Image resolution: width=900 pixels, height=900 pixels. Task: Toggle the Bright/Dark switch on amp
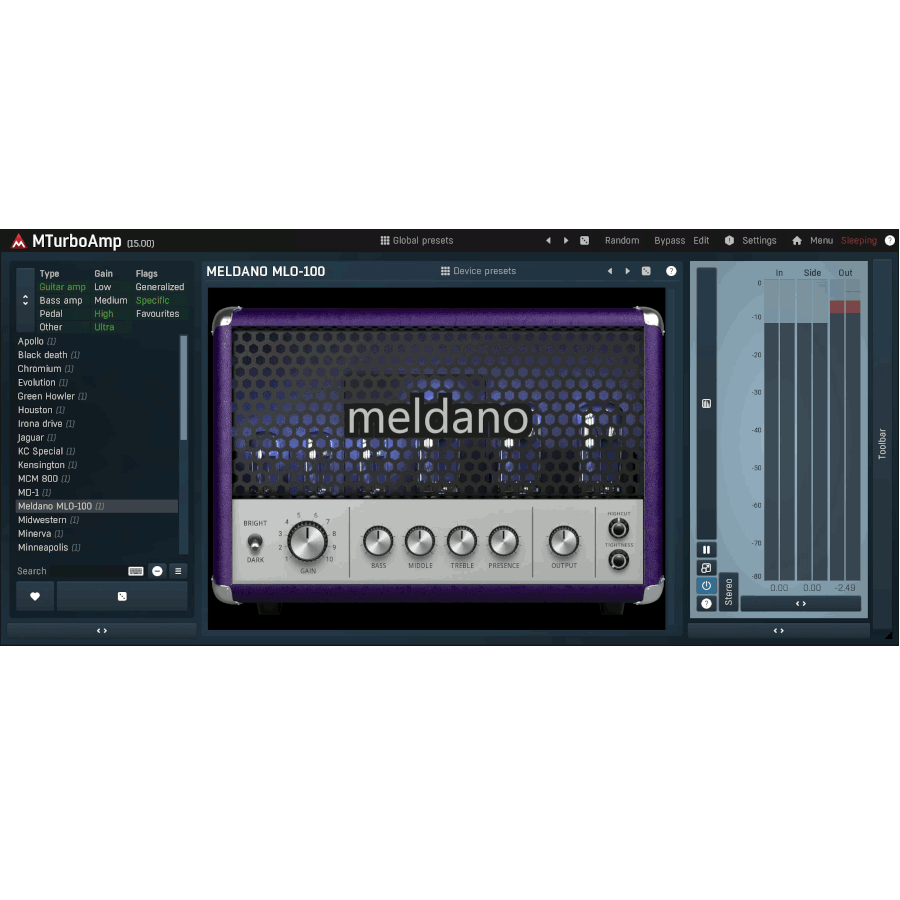click(255, 541)
